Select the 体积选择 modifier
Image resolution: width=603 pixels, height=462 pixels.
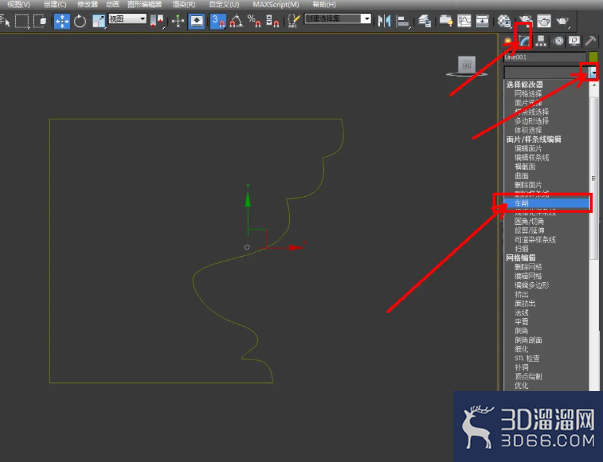pyautogui.click(x=528, y=130)
